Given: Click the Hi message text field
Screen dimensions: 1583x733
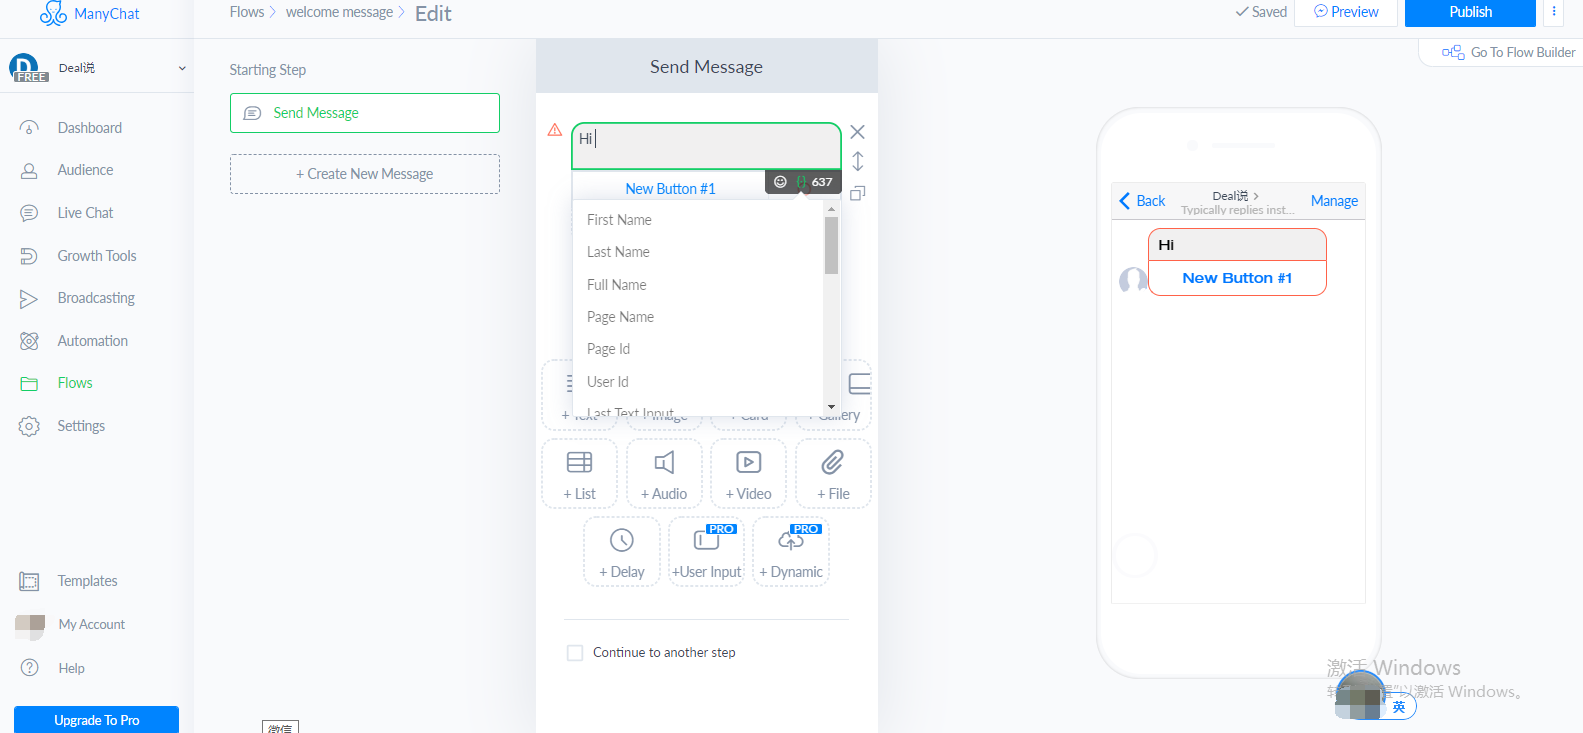Looking at the screenshot, I should (706, 146).
